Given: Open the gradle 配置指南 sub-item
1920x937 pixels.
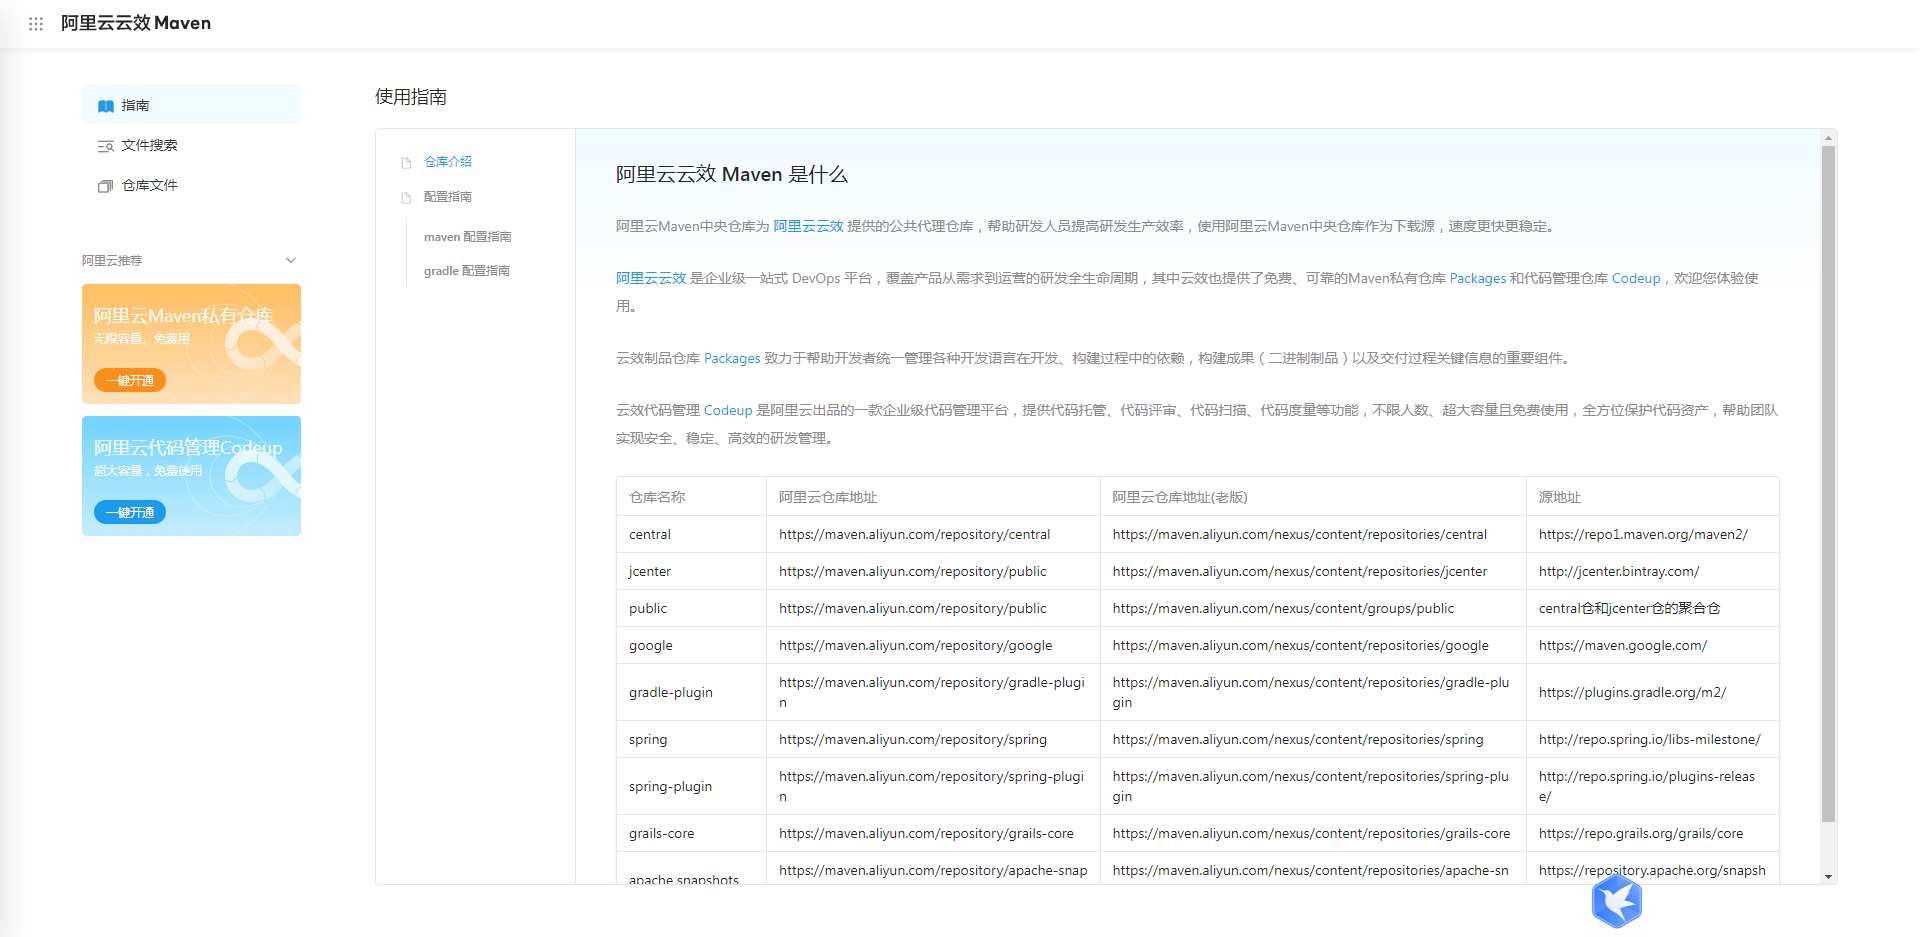Looking at the screenshot, I should click(466, 271).
